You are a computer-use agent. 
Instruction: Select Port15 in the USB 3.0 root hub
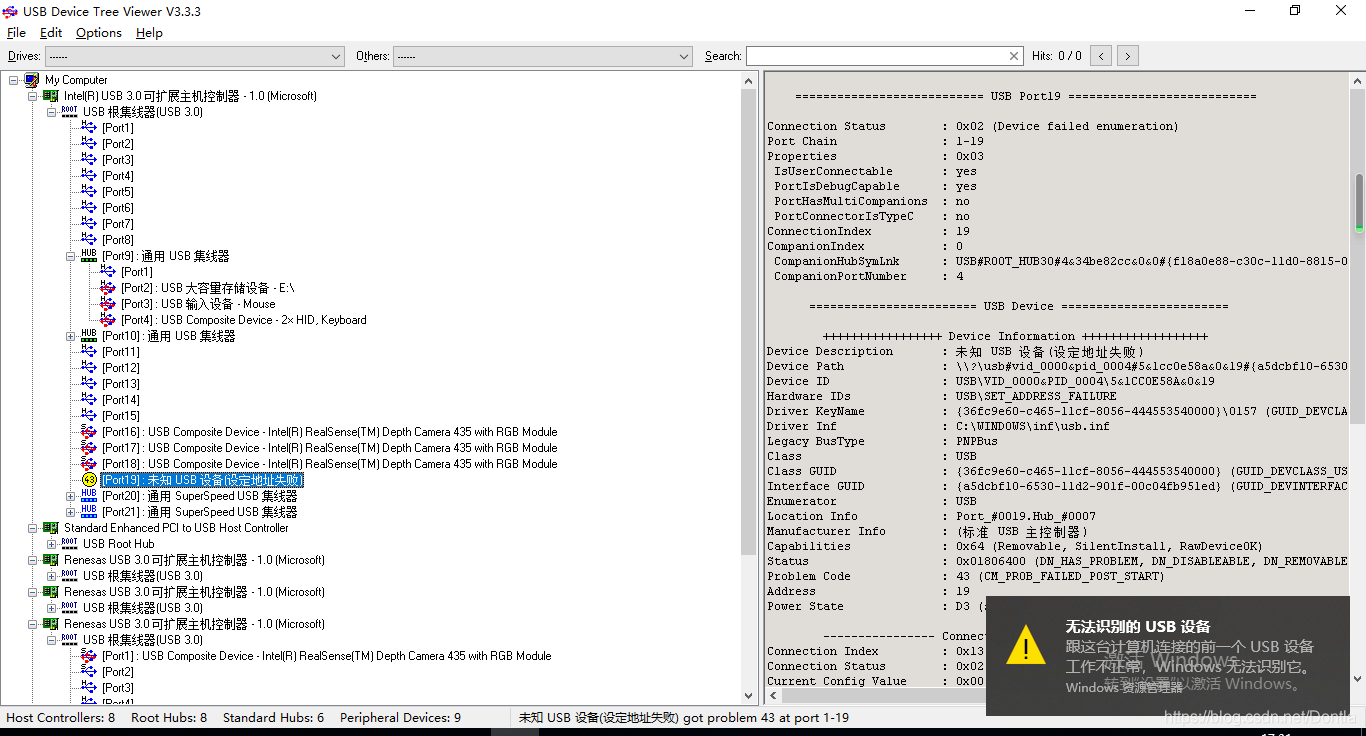120,416
